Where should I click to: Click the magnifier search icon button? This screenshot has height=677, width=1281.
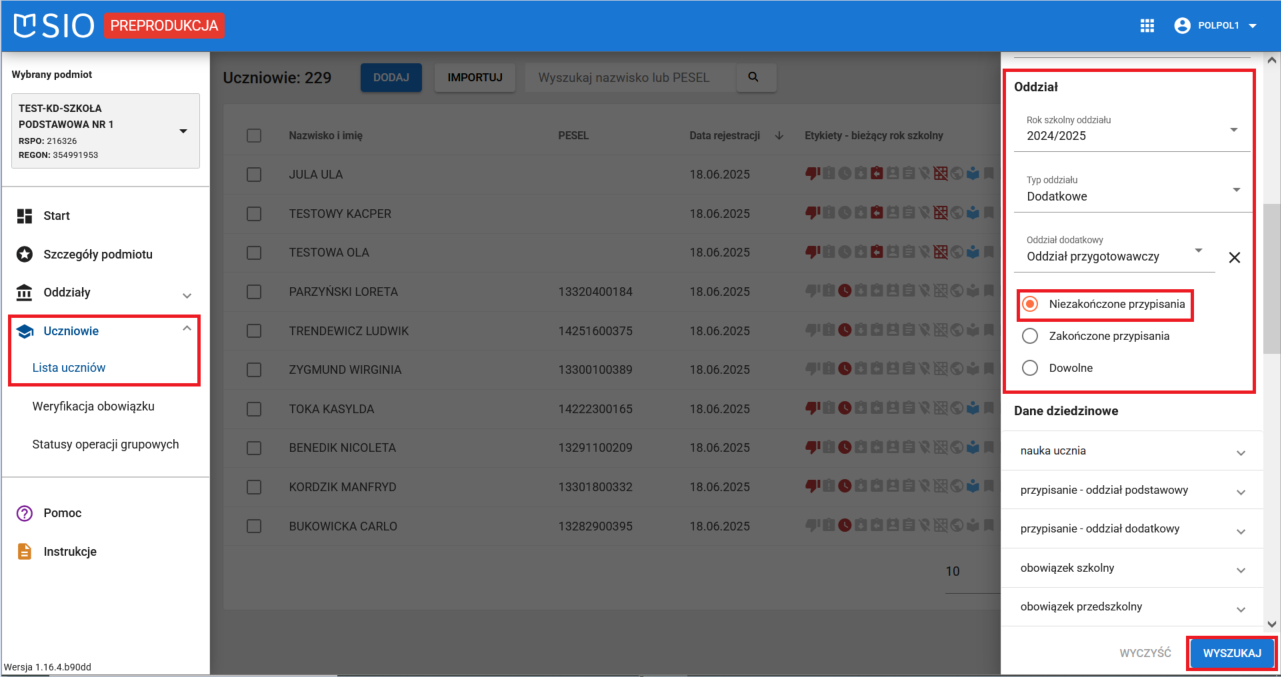754,77
